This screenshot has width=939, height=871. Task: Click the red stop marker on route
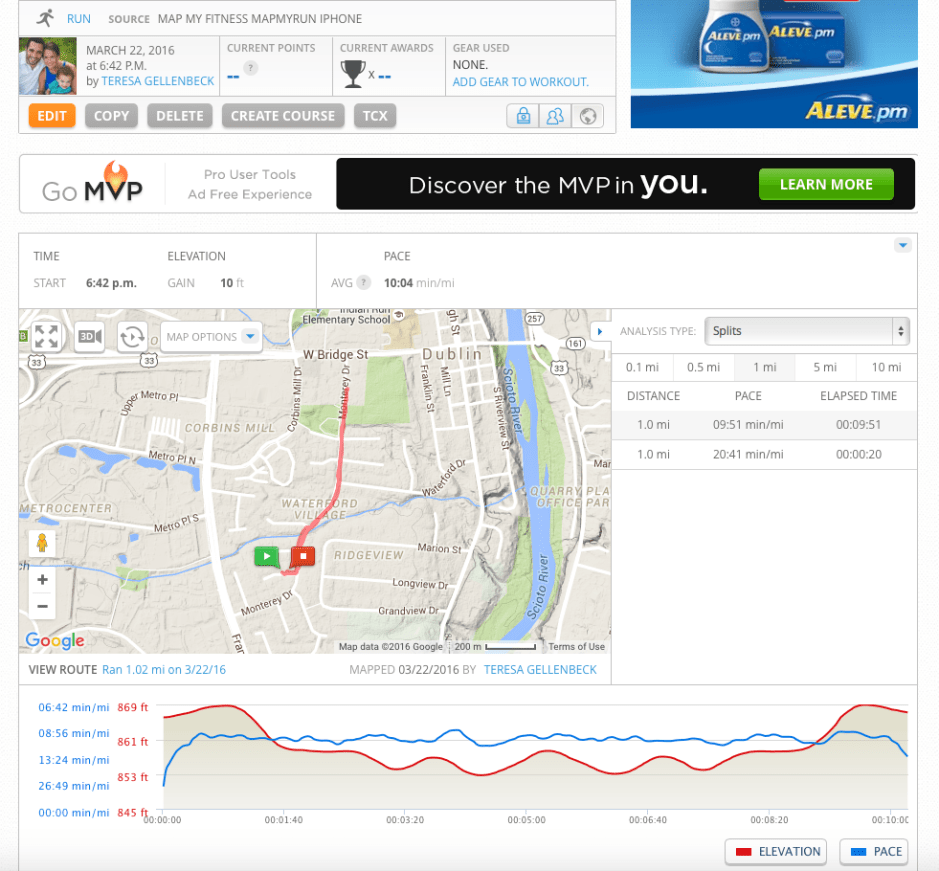(303, 556)
